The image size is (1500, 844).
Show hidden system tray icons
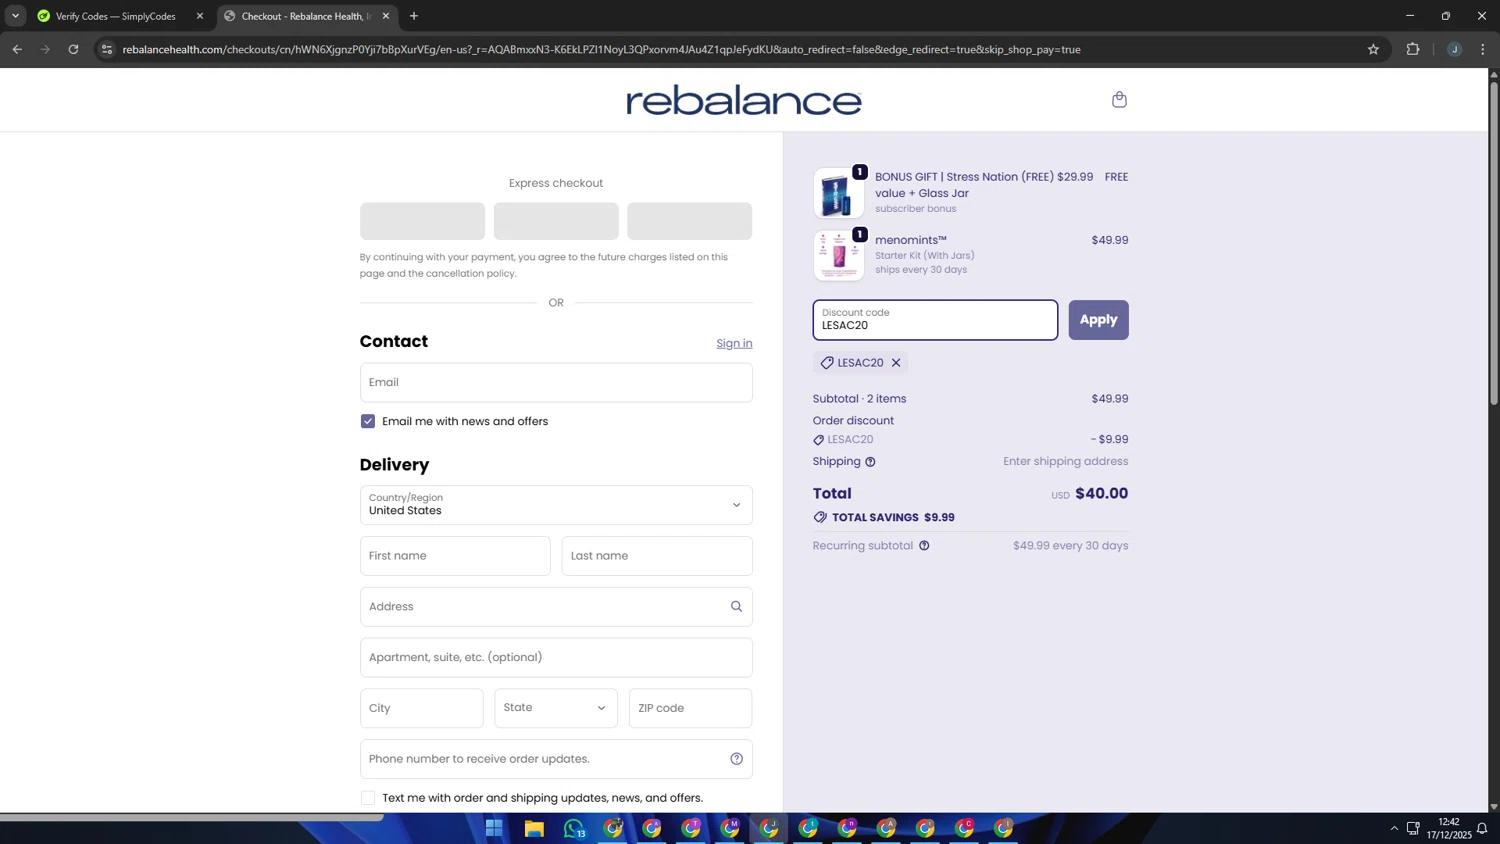click(1394, 828)
